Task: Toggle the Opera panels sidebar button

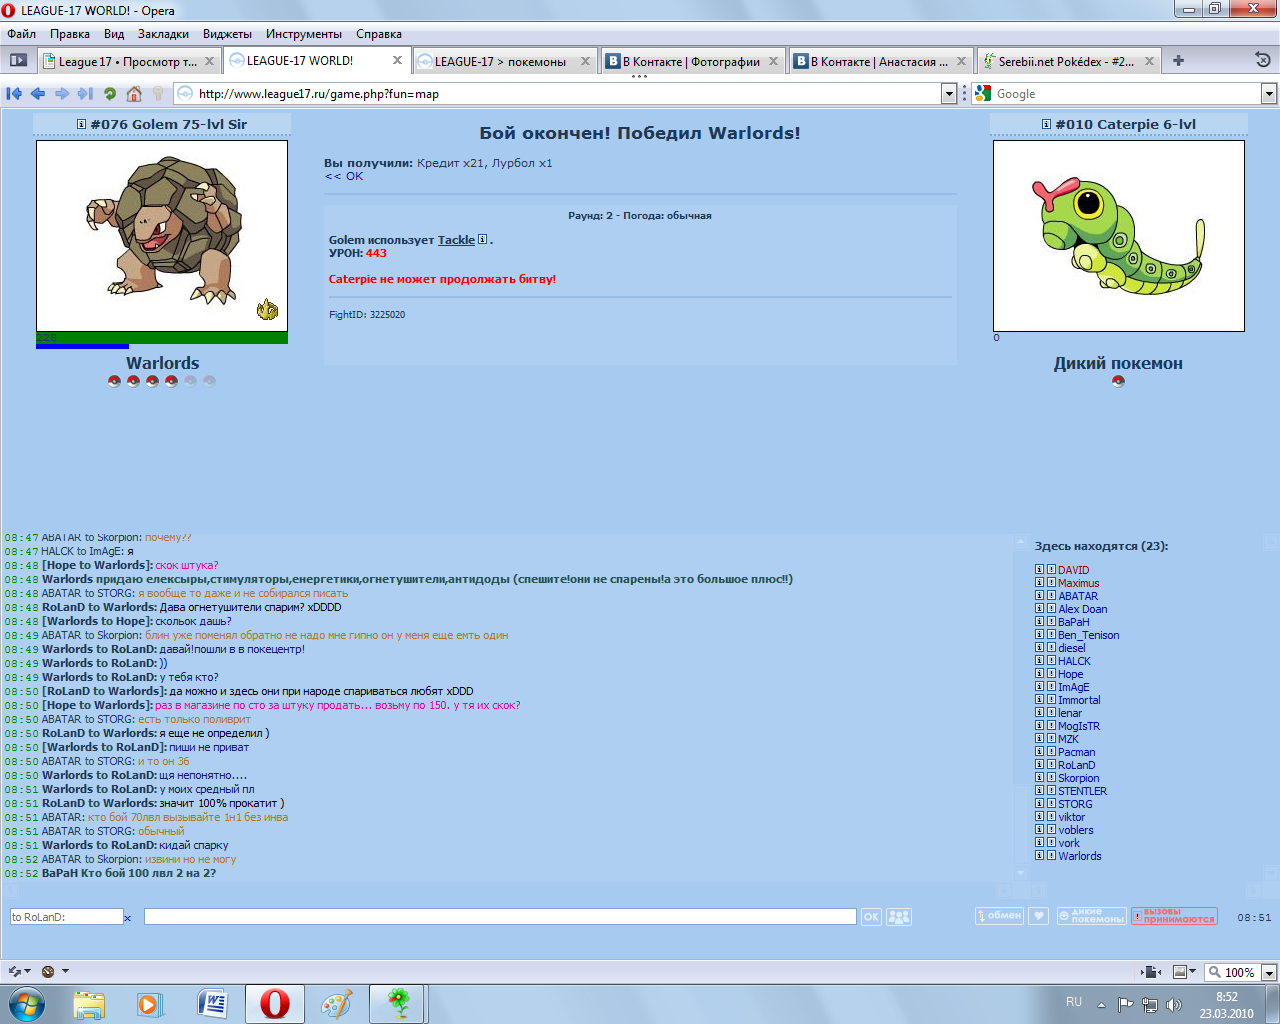Action: pyautogui.click(x=18, y=60)
